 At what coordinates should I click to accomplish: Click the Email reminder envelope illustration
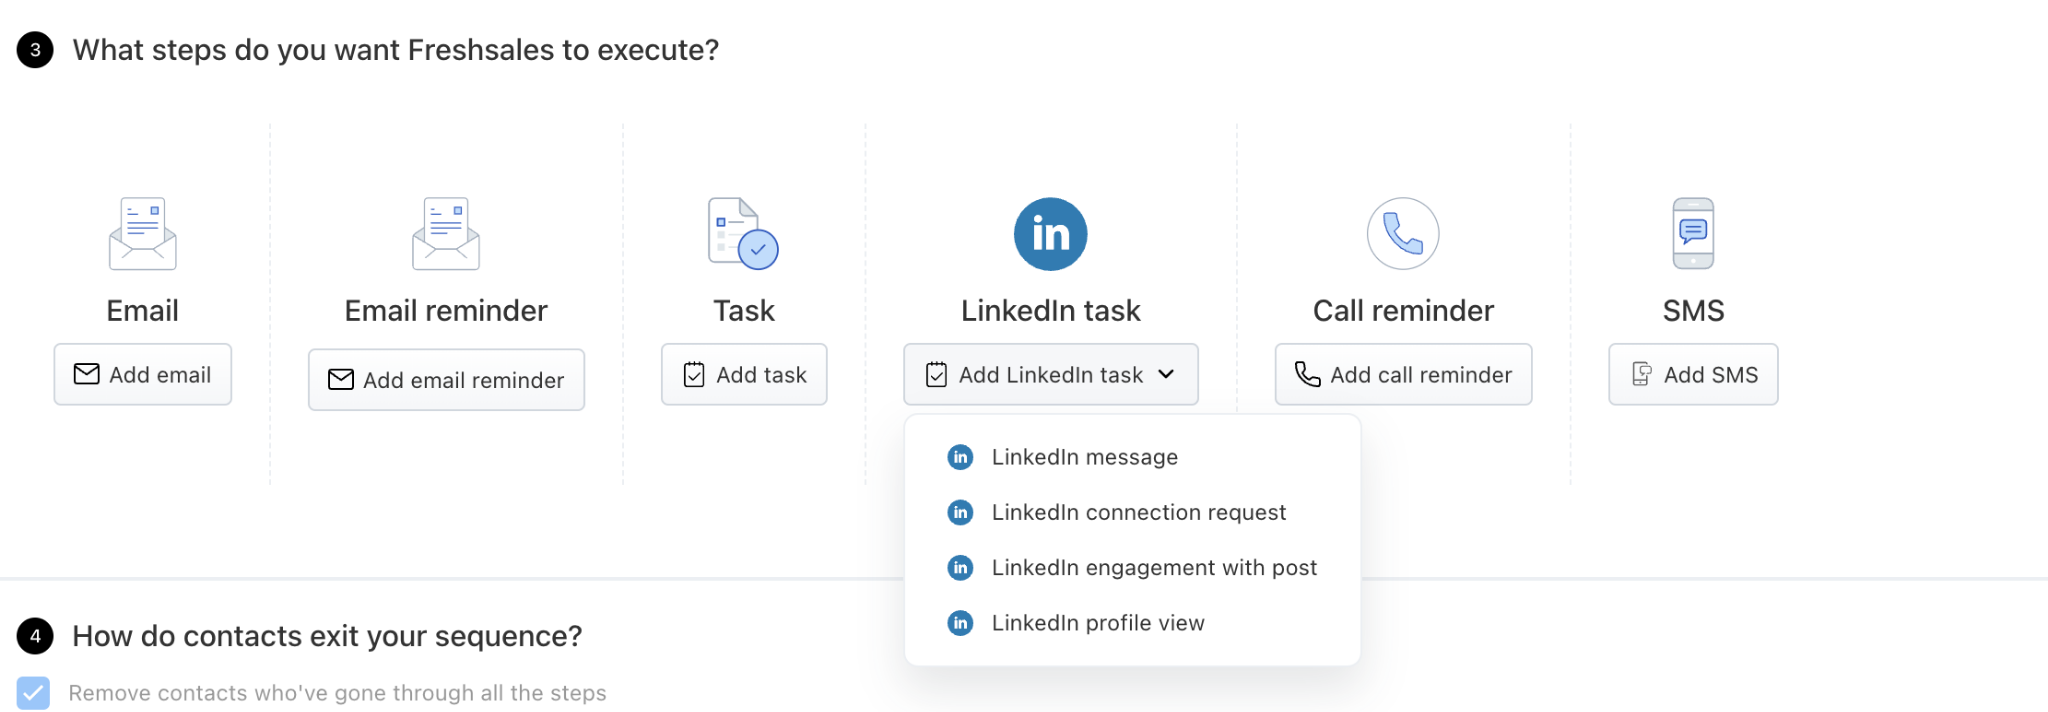tap(446, 234)
